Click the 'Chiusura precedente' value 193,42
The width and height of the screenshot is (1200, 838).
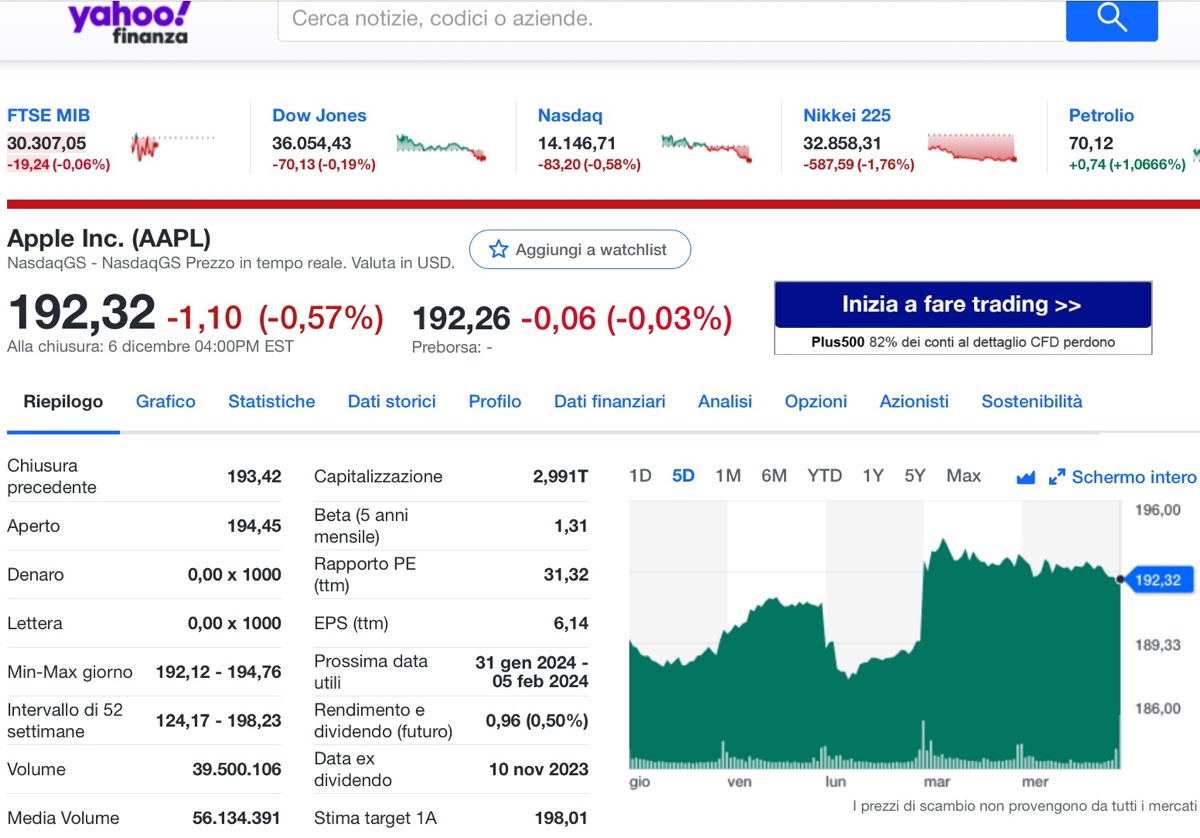(x=254, y=477)
